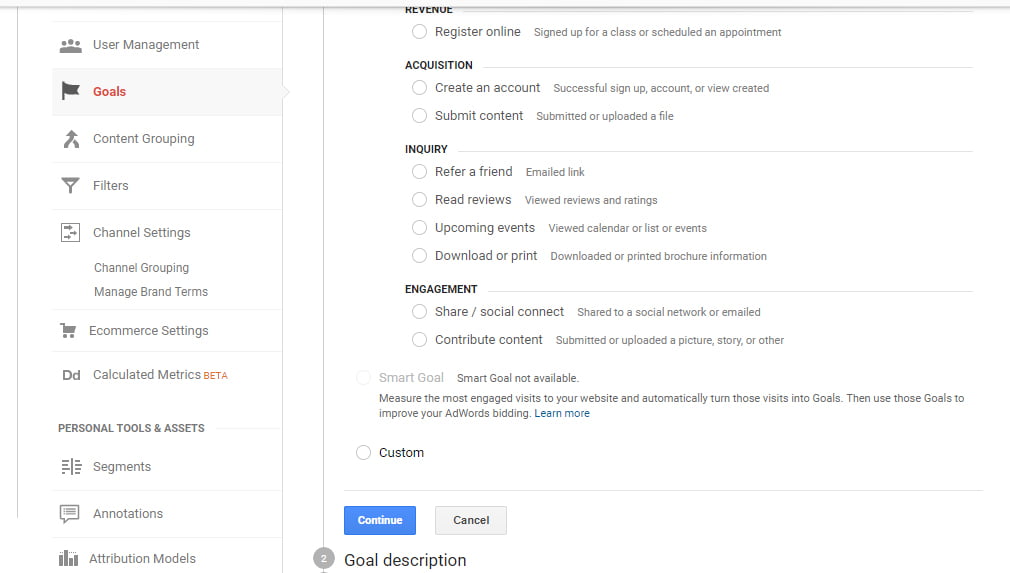The width and height of the screenshot is (1010, 573).
Task: Click the Ecommerce Settings cart icon
Action: [x=68, y=330]
